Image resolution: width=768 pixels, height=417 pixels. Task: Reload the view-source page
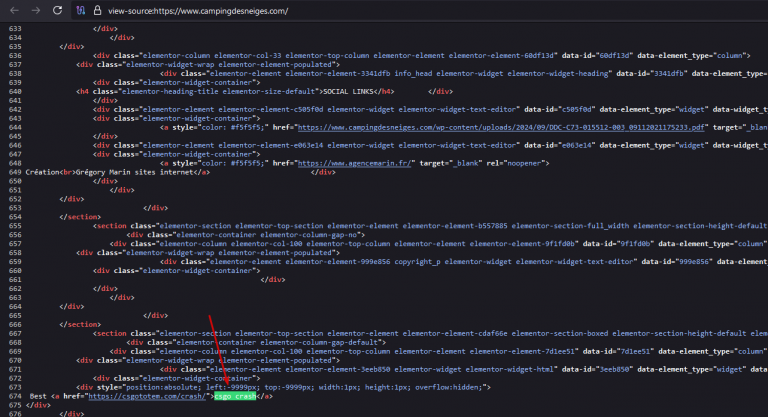(57, 10)
